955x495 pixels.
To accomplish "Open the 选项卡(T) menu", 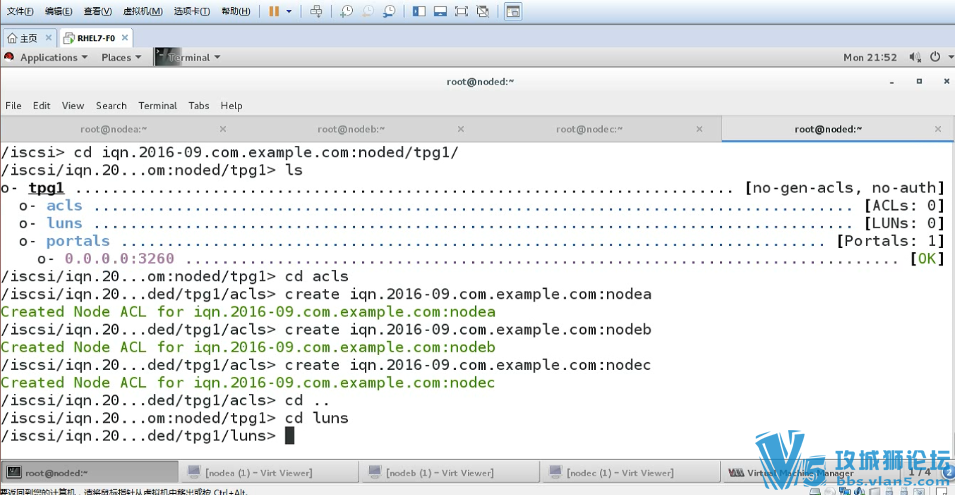I will point(192,11).
